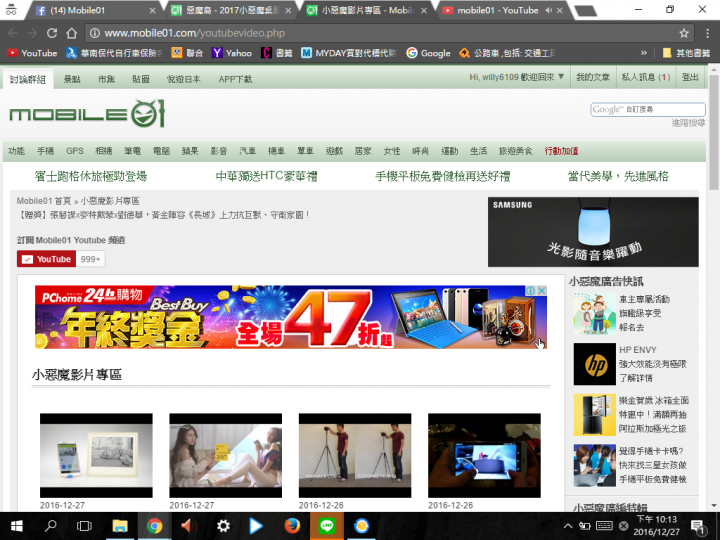Open taskbar search magnifier
720x540 pixels.
[x=50, y=526]
